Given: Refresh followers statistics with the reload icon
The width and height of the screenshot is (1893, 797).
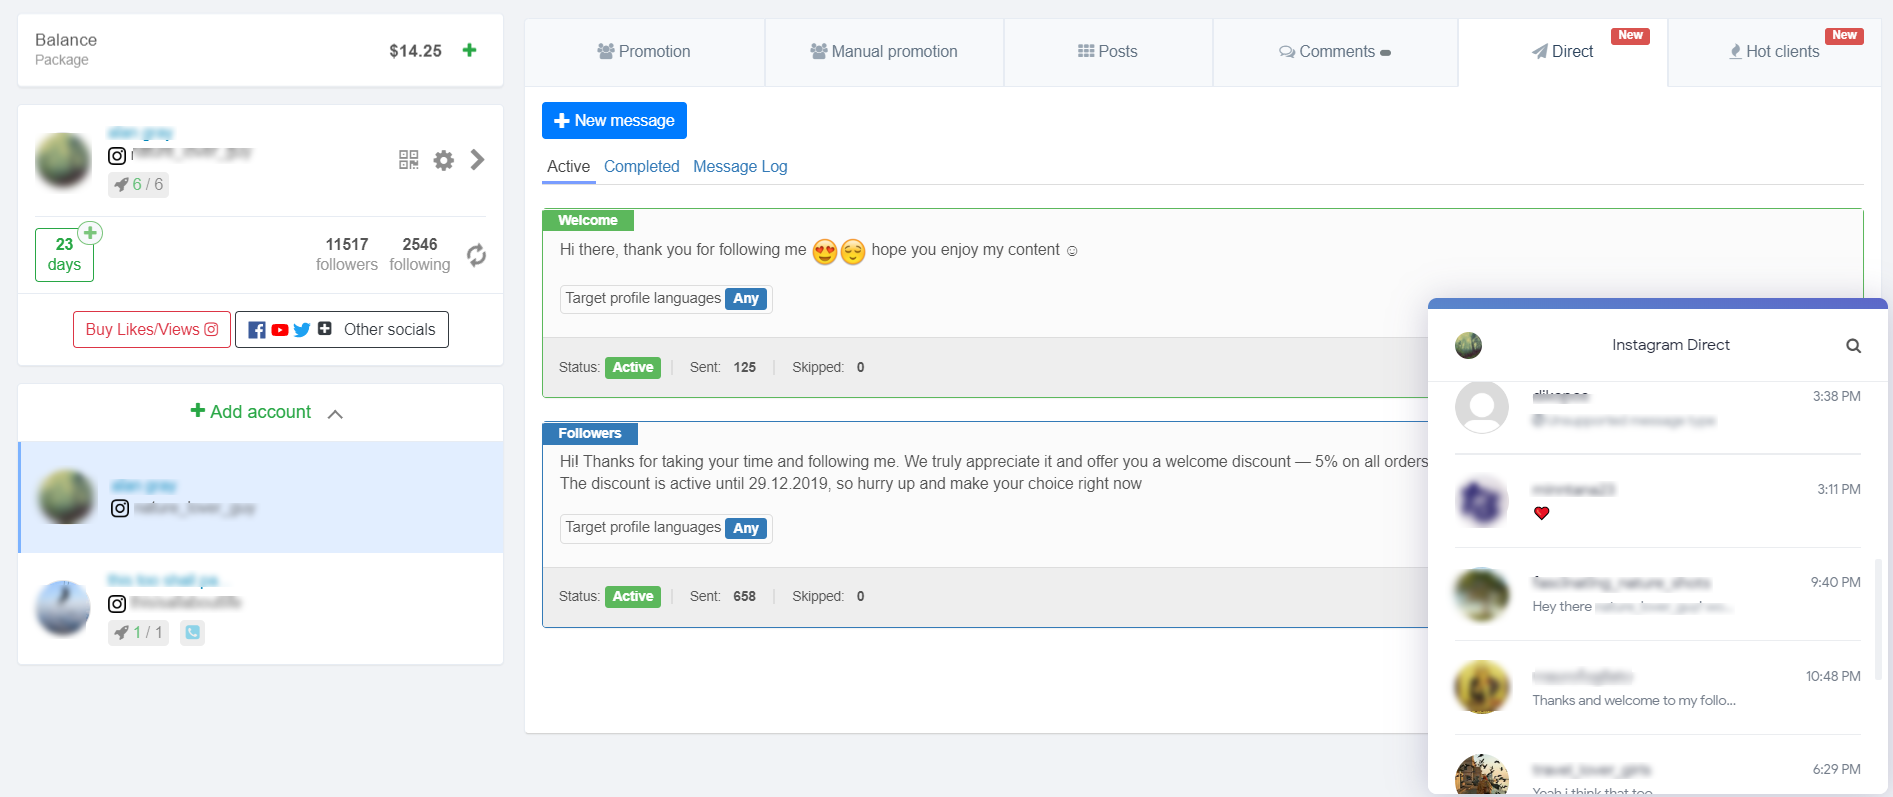Looking at the screenshot, I should 476,255.
